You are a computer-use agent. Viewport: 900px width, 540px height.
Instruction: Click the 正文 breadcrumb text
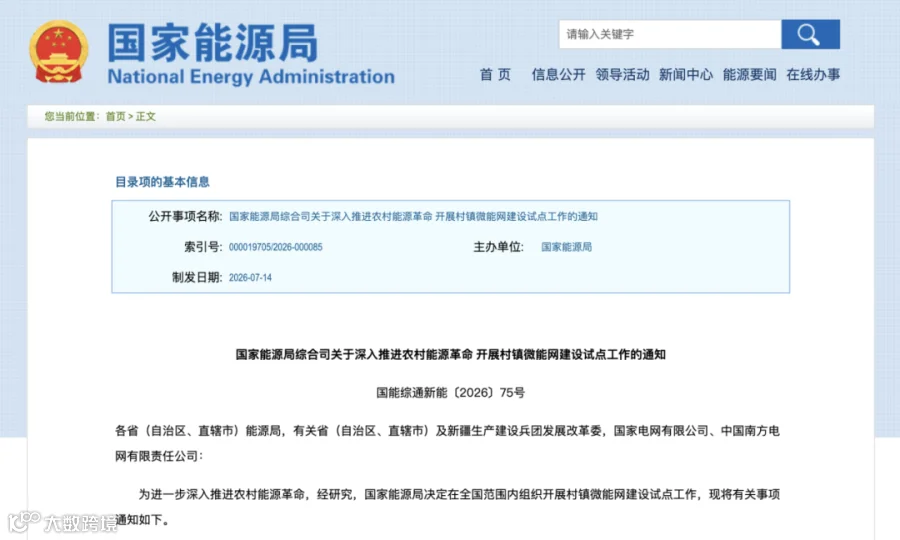[145, 116]
